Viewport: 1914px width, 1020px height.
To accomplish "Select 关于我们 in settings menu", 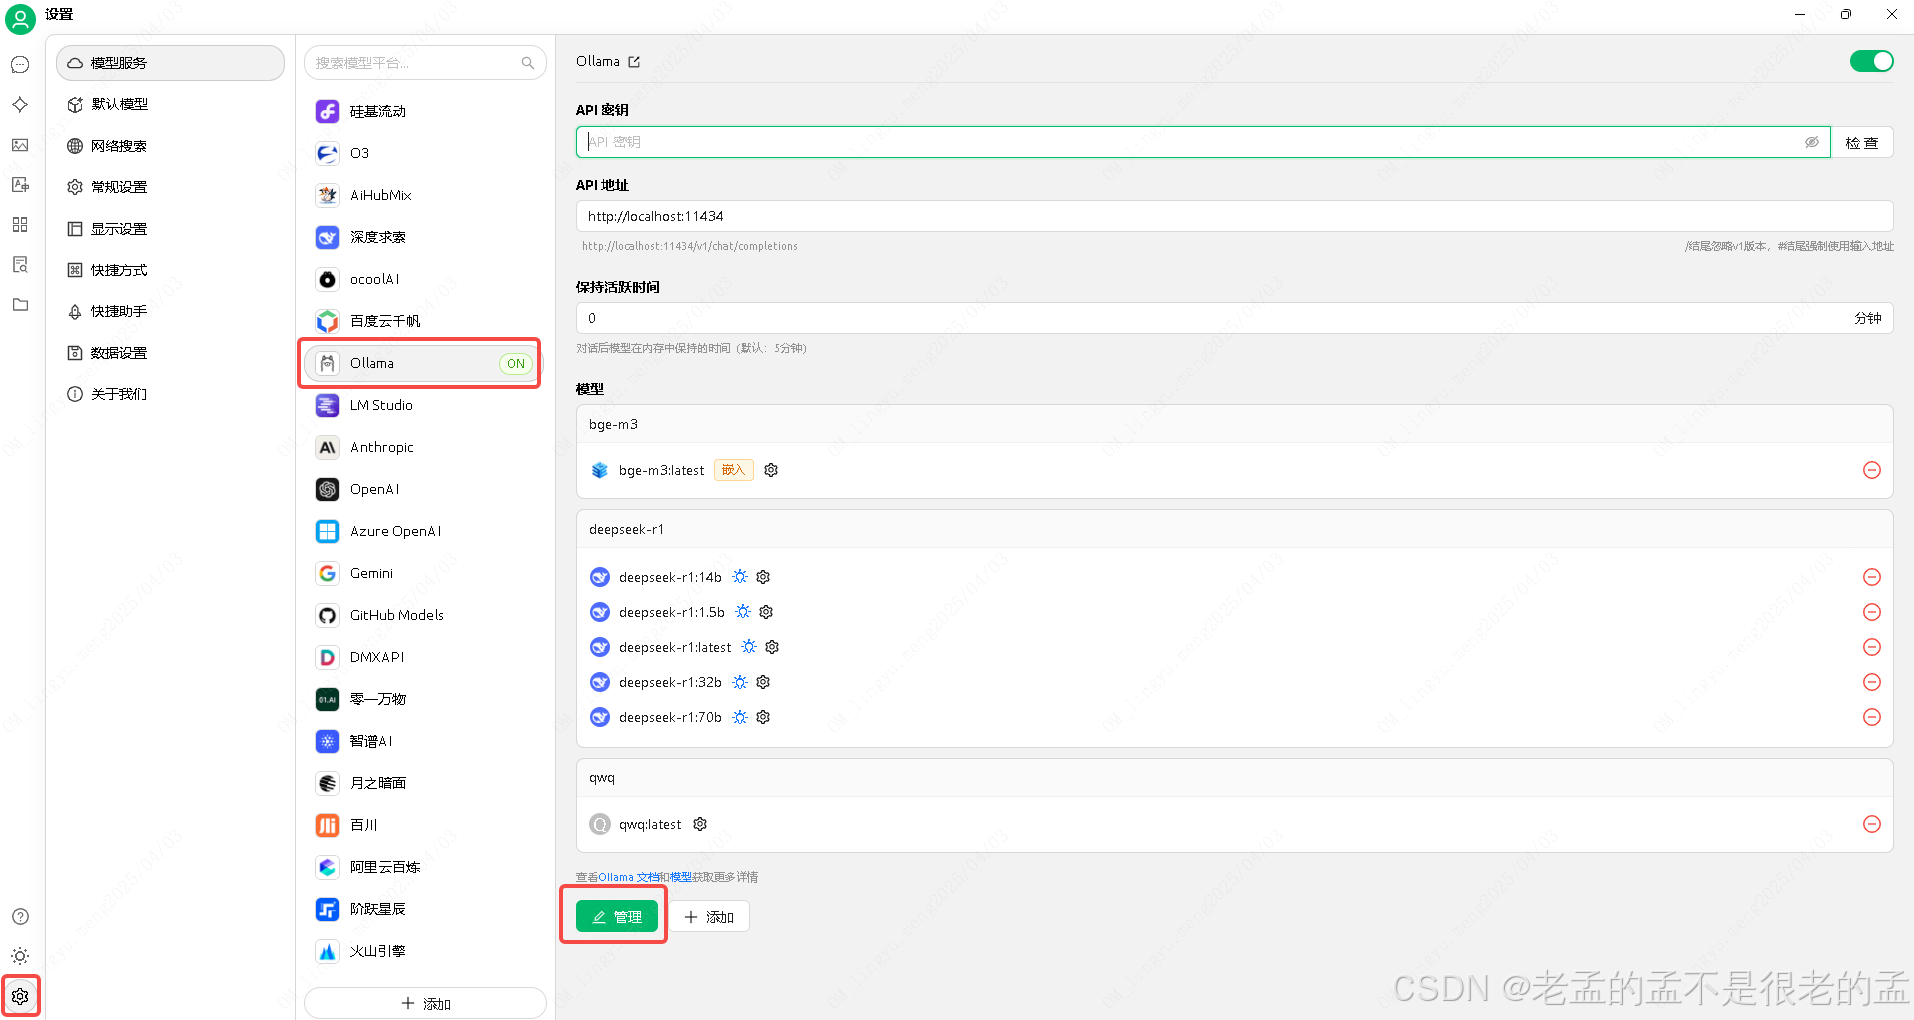I will [x=170, y=394].
